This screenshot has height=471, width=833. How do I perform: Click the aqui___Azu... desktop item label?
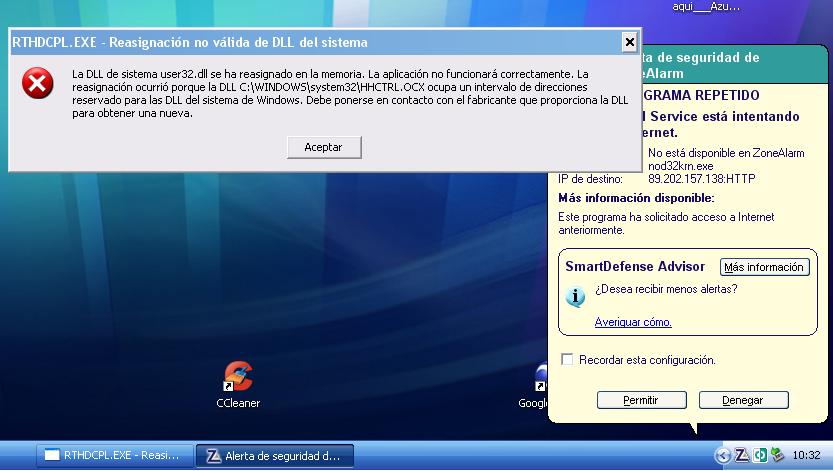click(706, 6)
